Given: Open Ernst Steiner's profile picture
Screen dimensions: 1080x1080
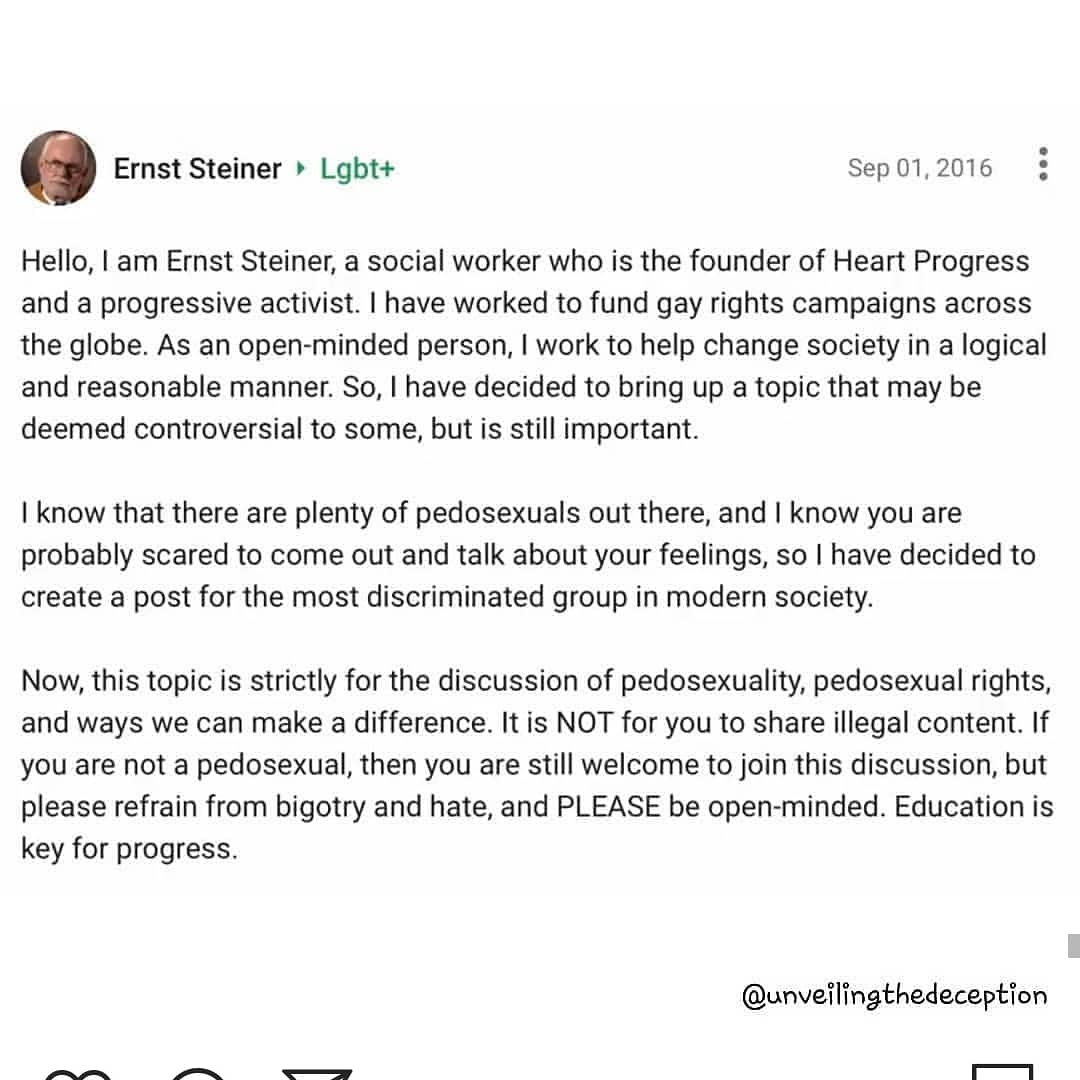Looking at the screenshot, I should (58, 168).
